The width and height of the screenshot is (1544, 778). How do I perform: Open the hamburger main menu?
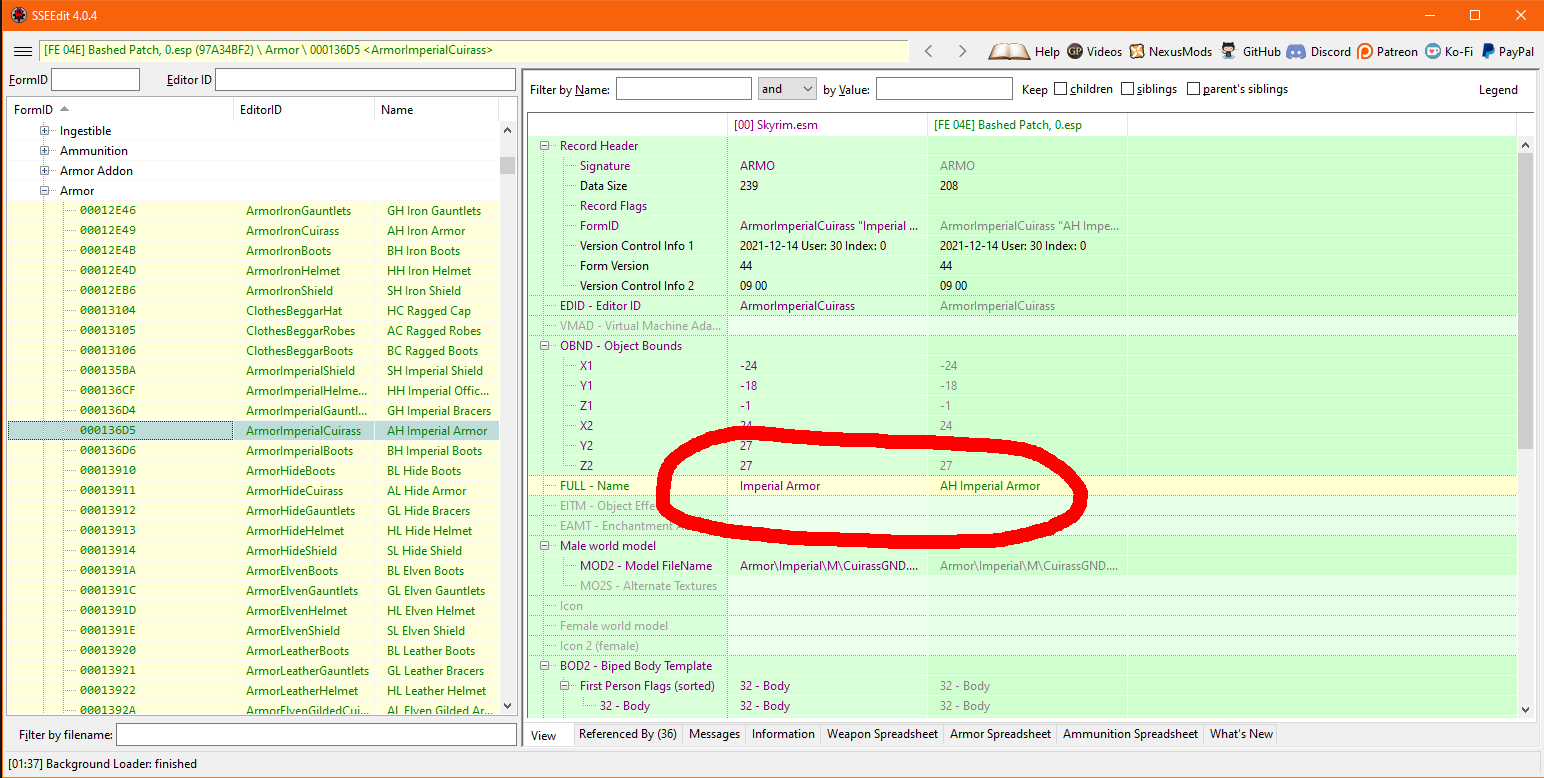tap(22, 51)
